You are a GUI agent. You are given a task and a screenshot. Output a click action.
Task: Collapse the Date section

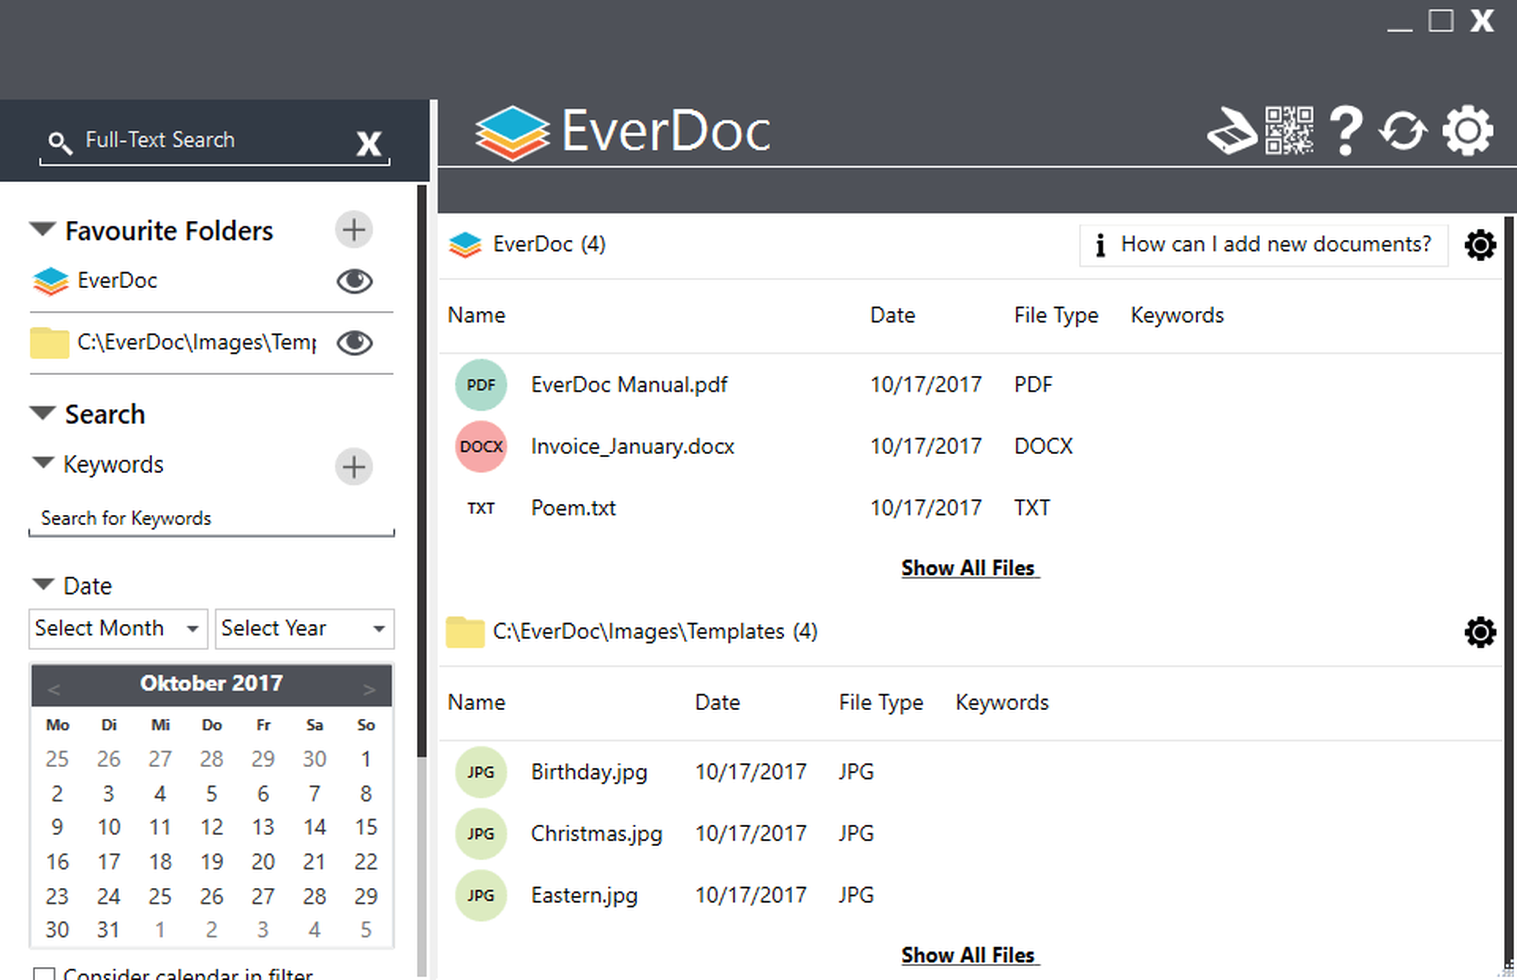(43, 583)
